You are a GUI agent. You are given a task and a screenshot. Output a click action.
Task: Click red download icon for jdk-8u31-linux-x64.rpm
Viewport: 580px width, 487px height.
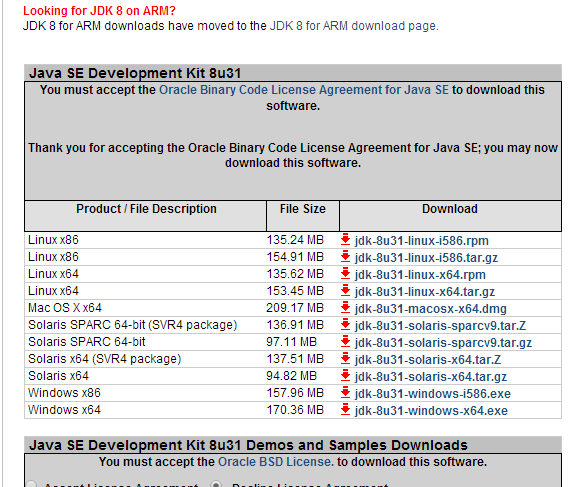[x=345, y=273]
